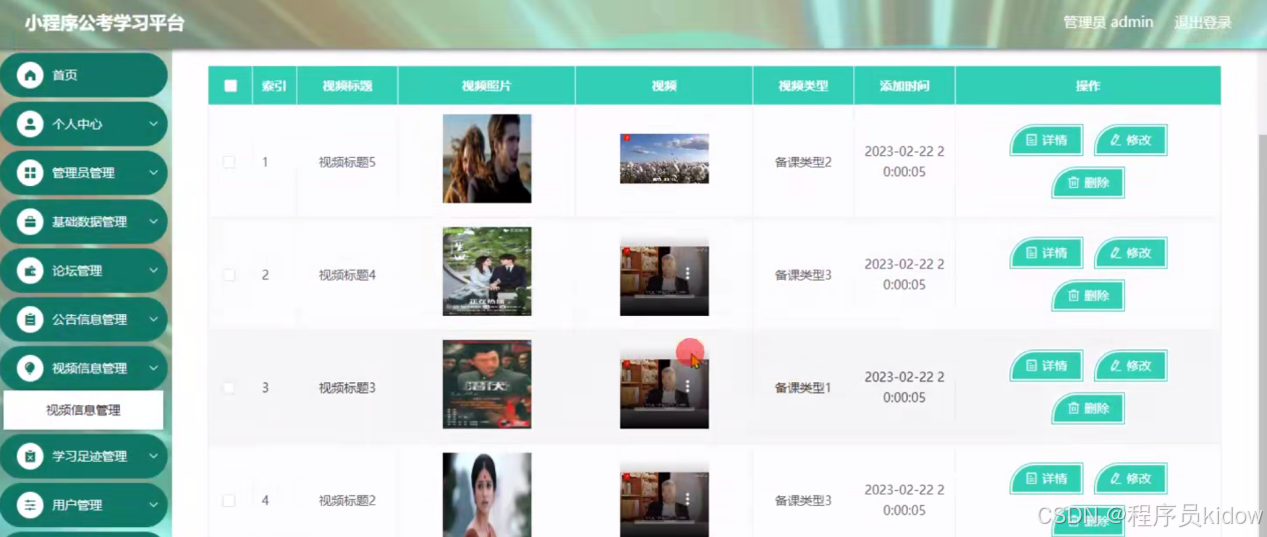The height and width of the screenshot is (537, 1267).
Task: Expand the 个人中心 menu chevron
Action: (153, 124)
